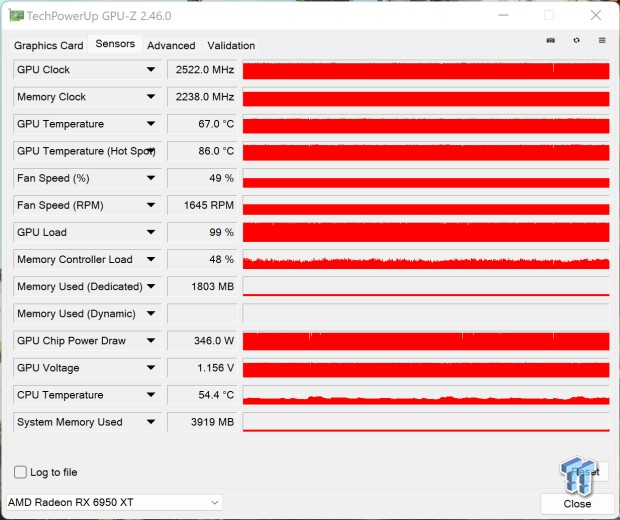Click the 1.156 V GPU Voltage value

coord(202,368)
